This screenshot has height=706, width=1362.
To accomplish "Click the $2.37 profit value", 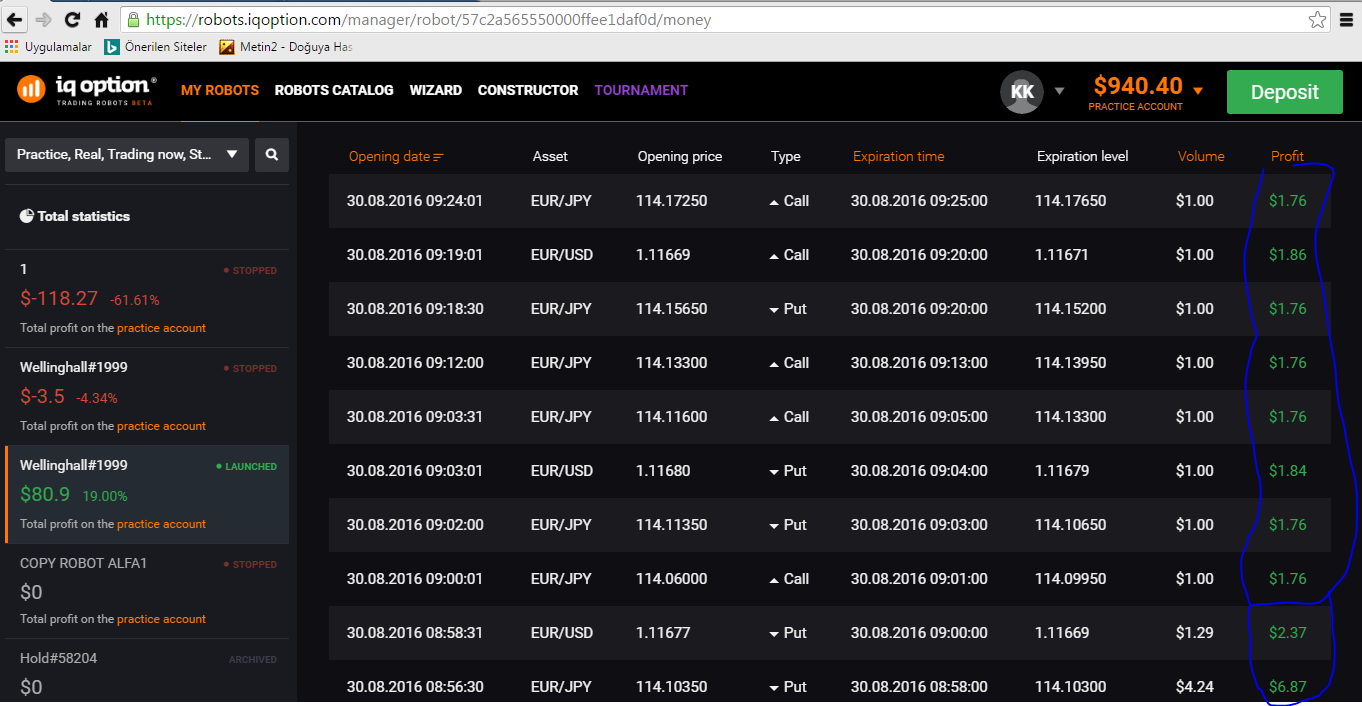I will (1288, 633).
